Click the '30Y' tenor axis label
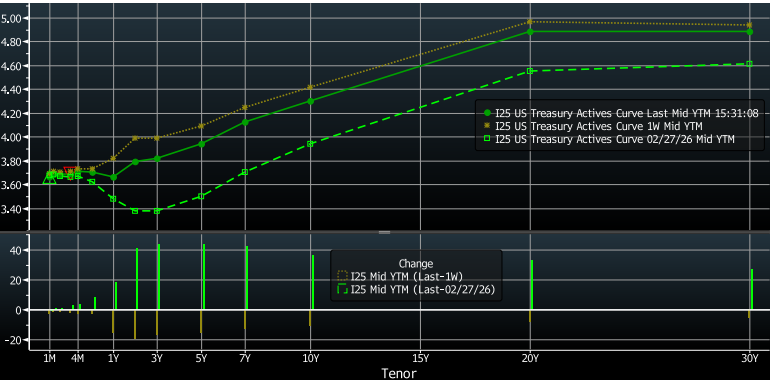 749,358
